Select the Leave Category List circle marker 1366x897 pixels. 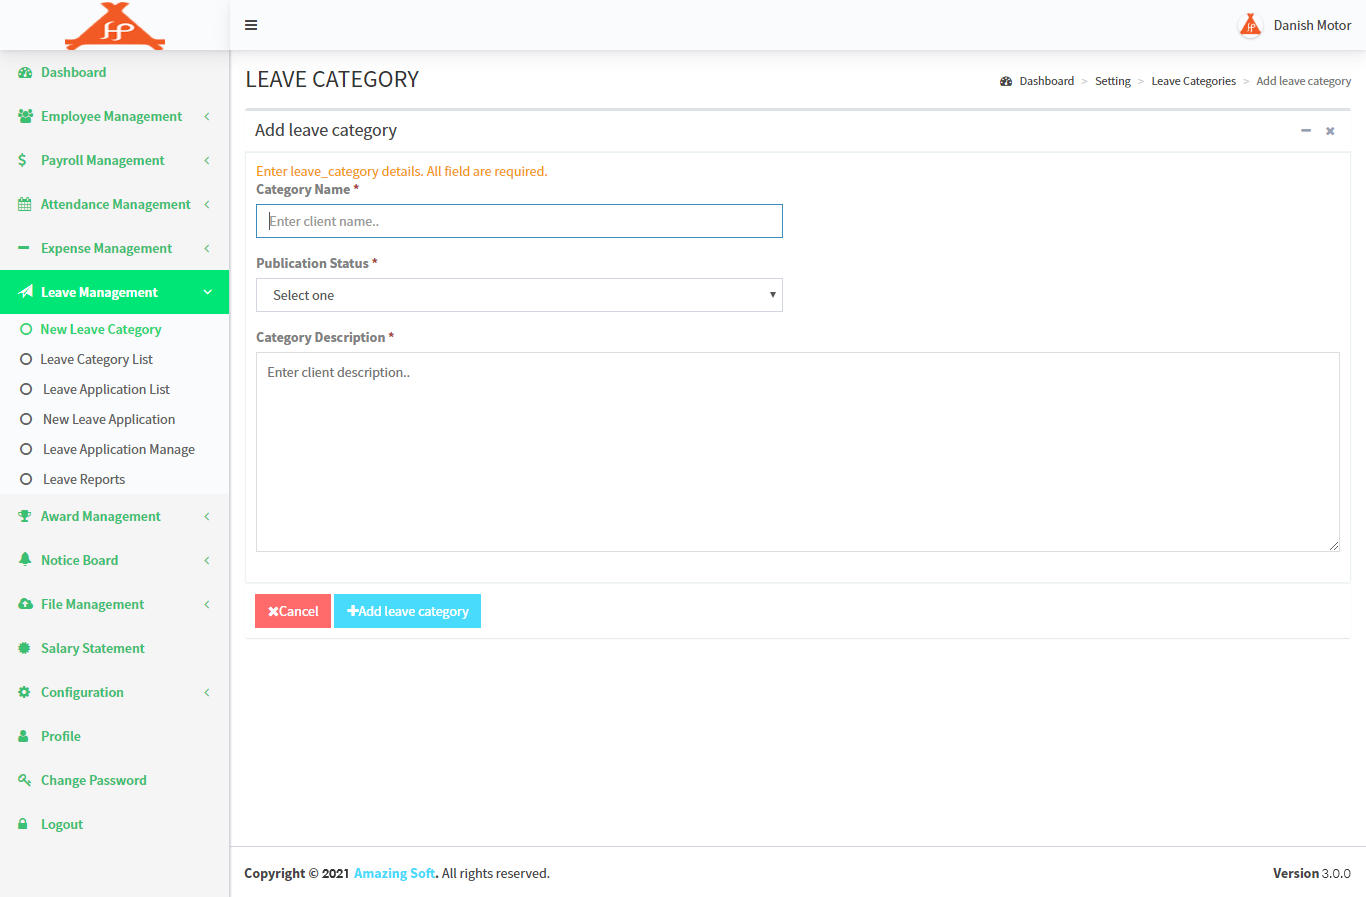26,360
